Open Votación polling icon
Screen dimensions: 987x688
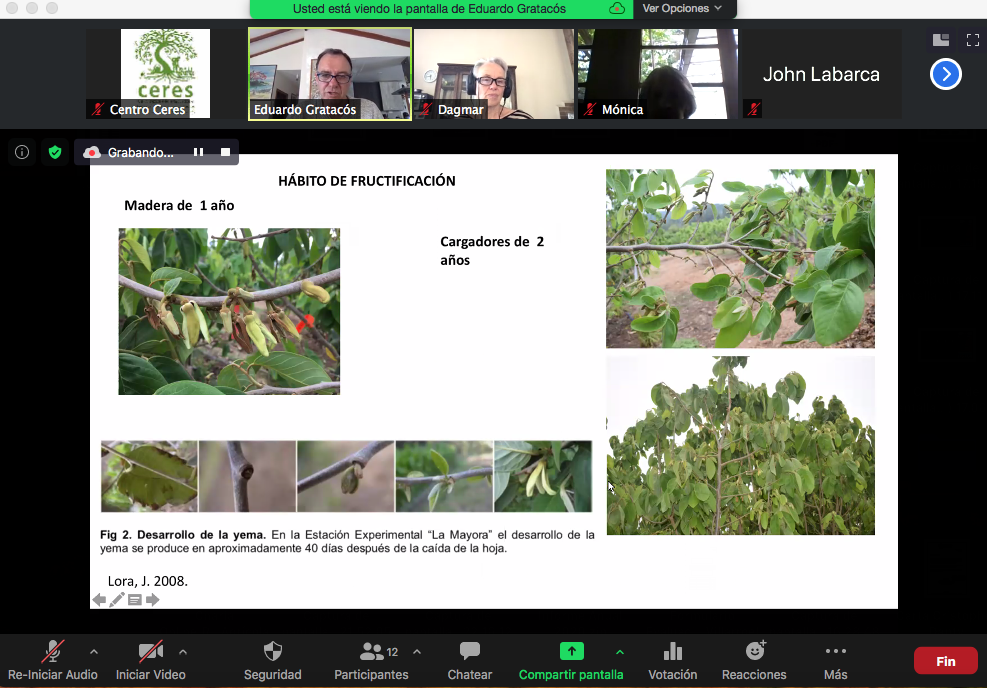(673, 660)
